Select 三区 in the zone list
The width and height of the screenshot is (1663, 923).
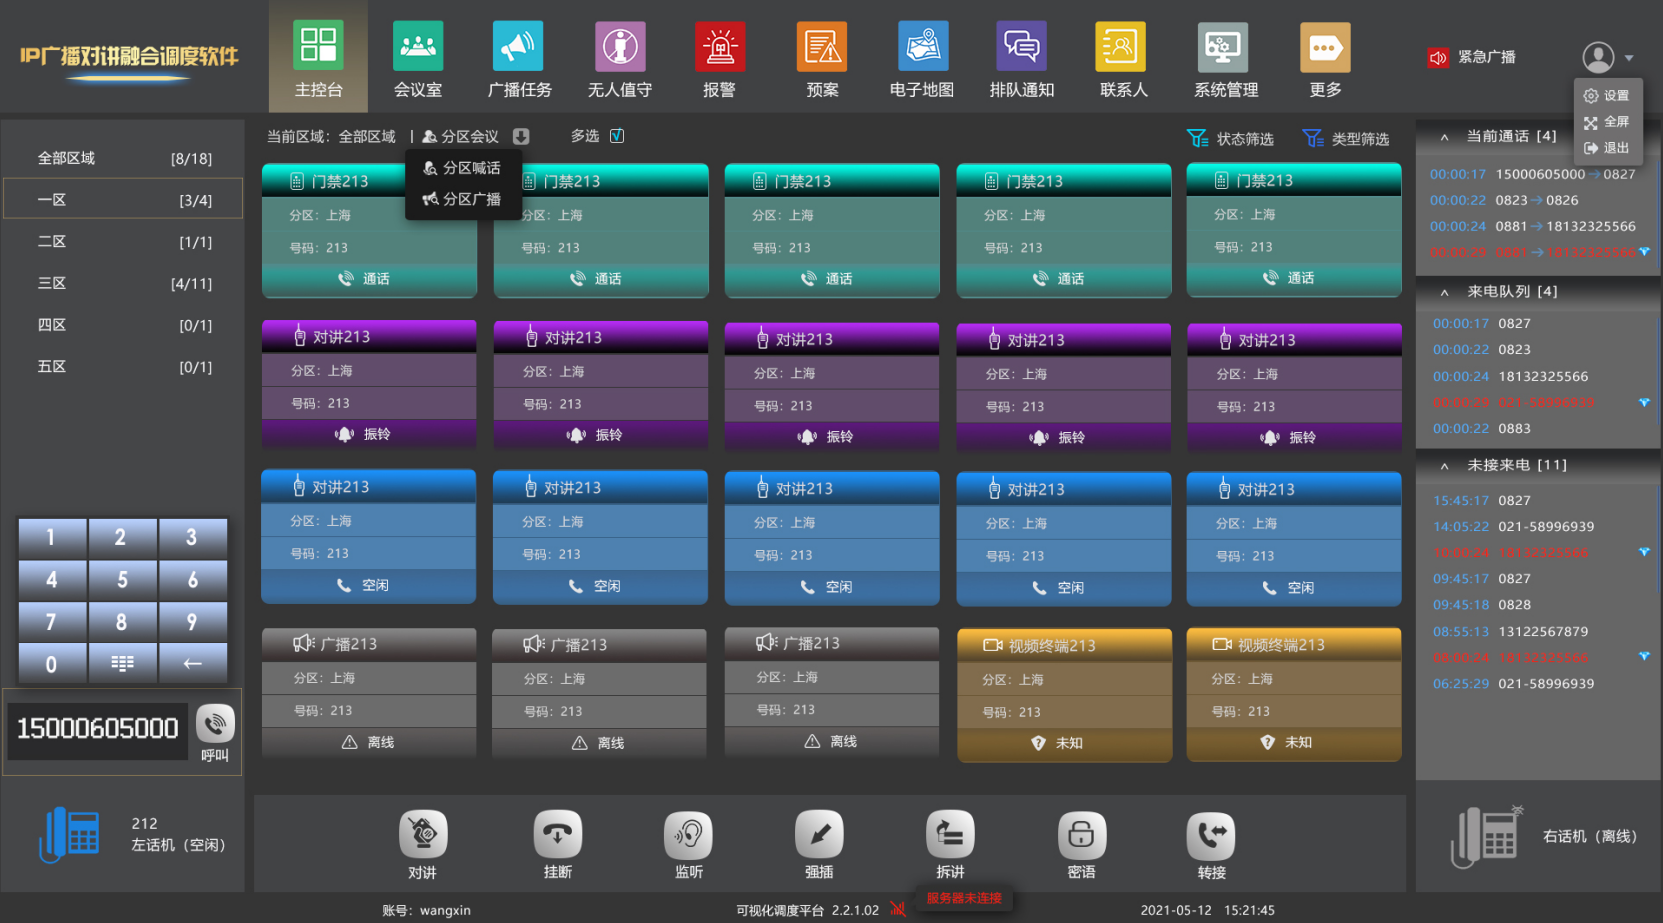(x=124, y=283)
